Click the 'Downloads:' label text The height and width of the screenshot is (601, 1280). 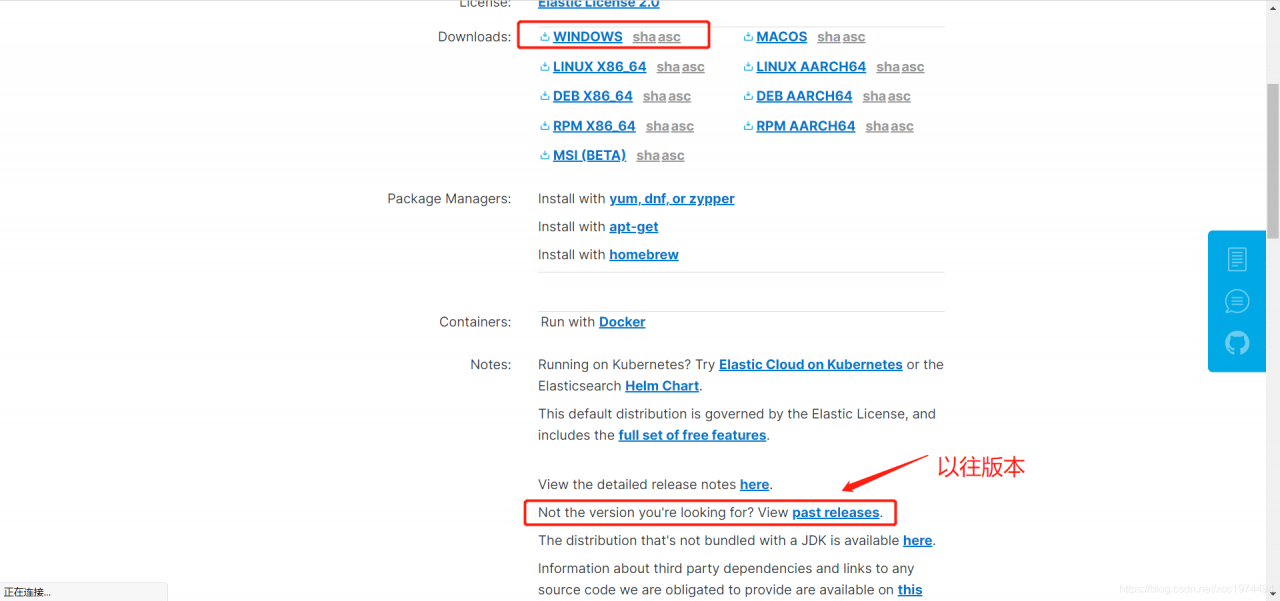(x=474, y=37)
